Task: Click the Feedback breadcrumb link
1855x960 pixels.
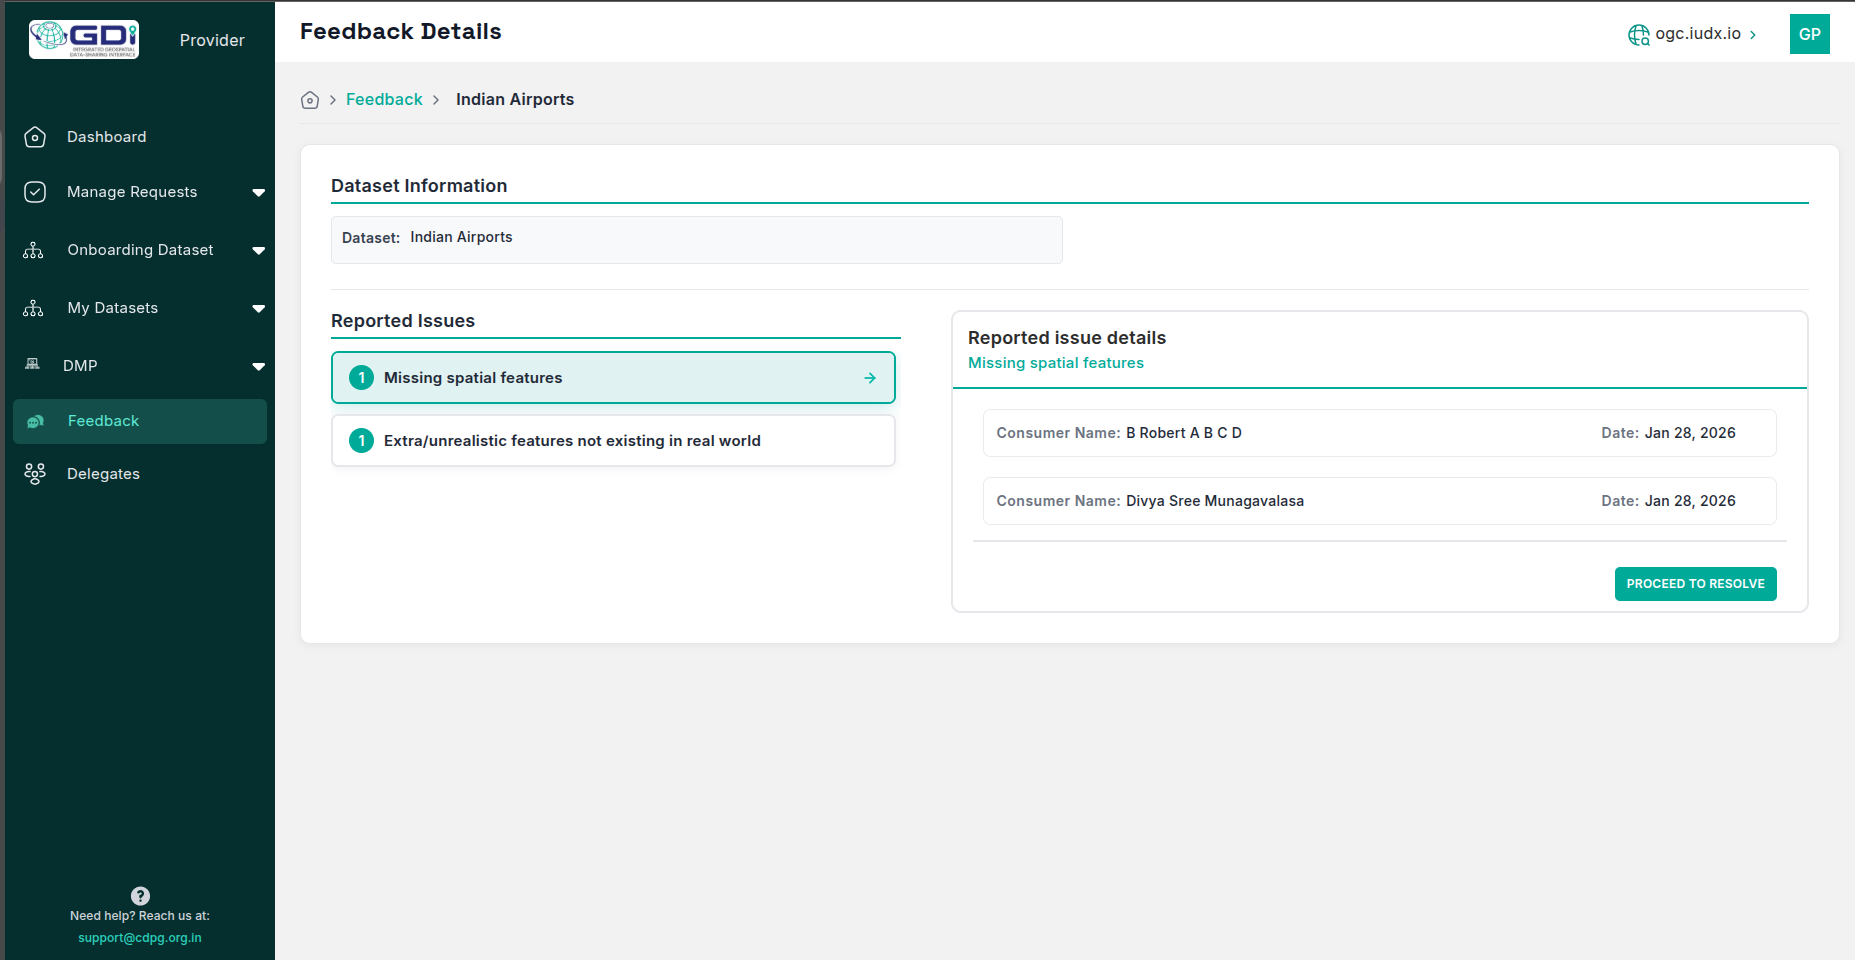Action: [384, 100]
